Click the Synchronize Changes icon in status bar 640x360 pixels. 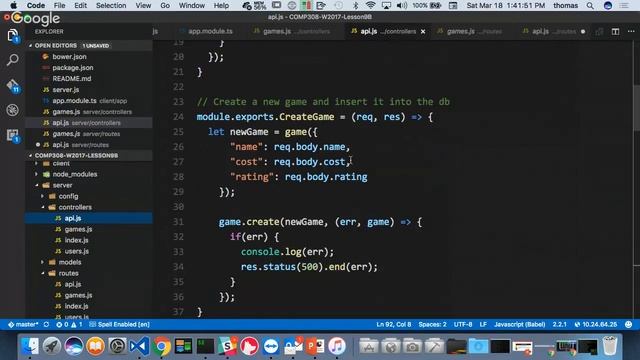point(46,324)
